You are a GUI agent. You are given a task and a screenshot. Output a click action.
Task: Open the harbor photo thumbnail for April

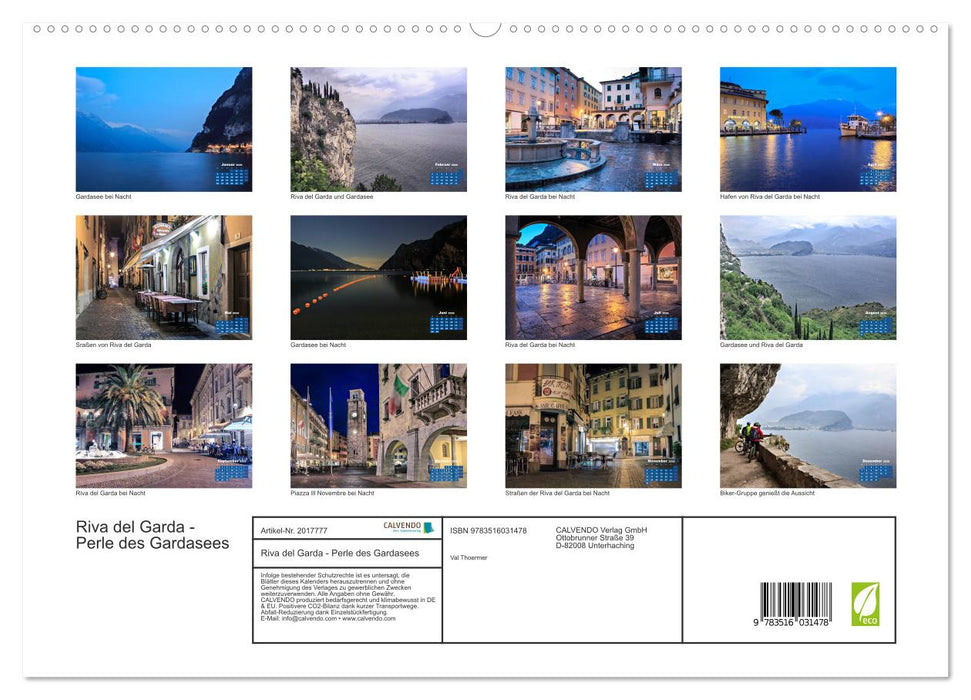pos(808,128)
